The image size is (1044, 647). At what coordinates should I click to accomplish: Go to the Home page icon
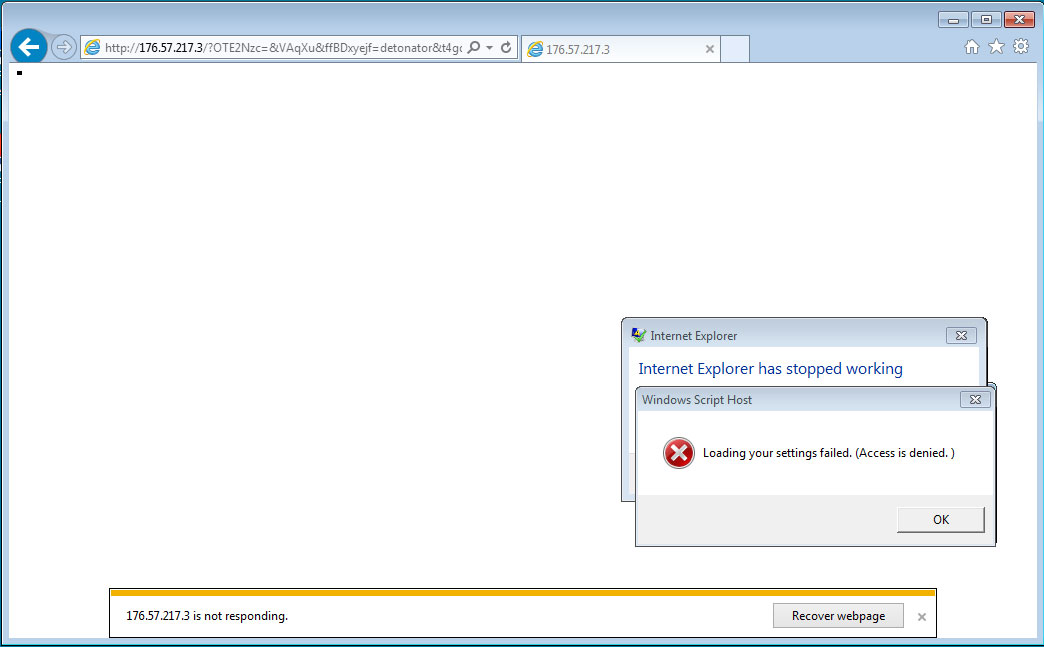[972, 47]
